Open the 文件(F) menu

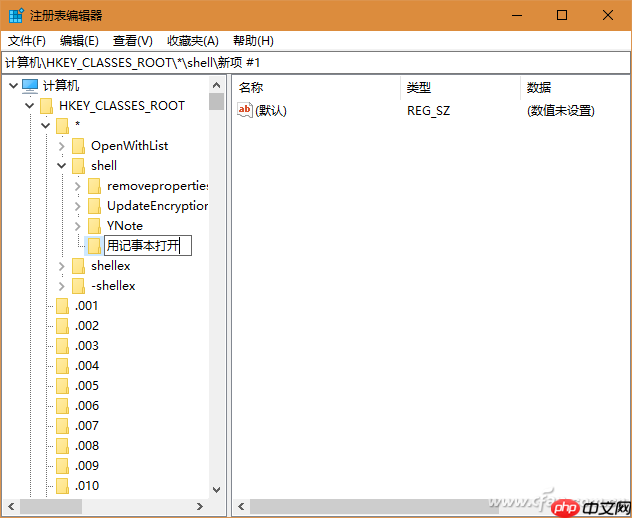coord(27,41)
